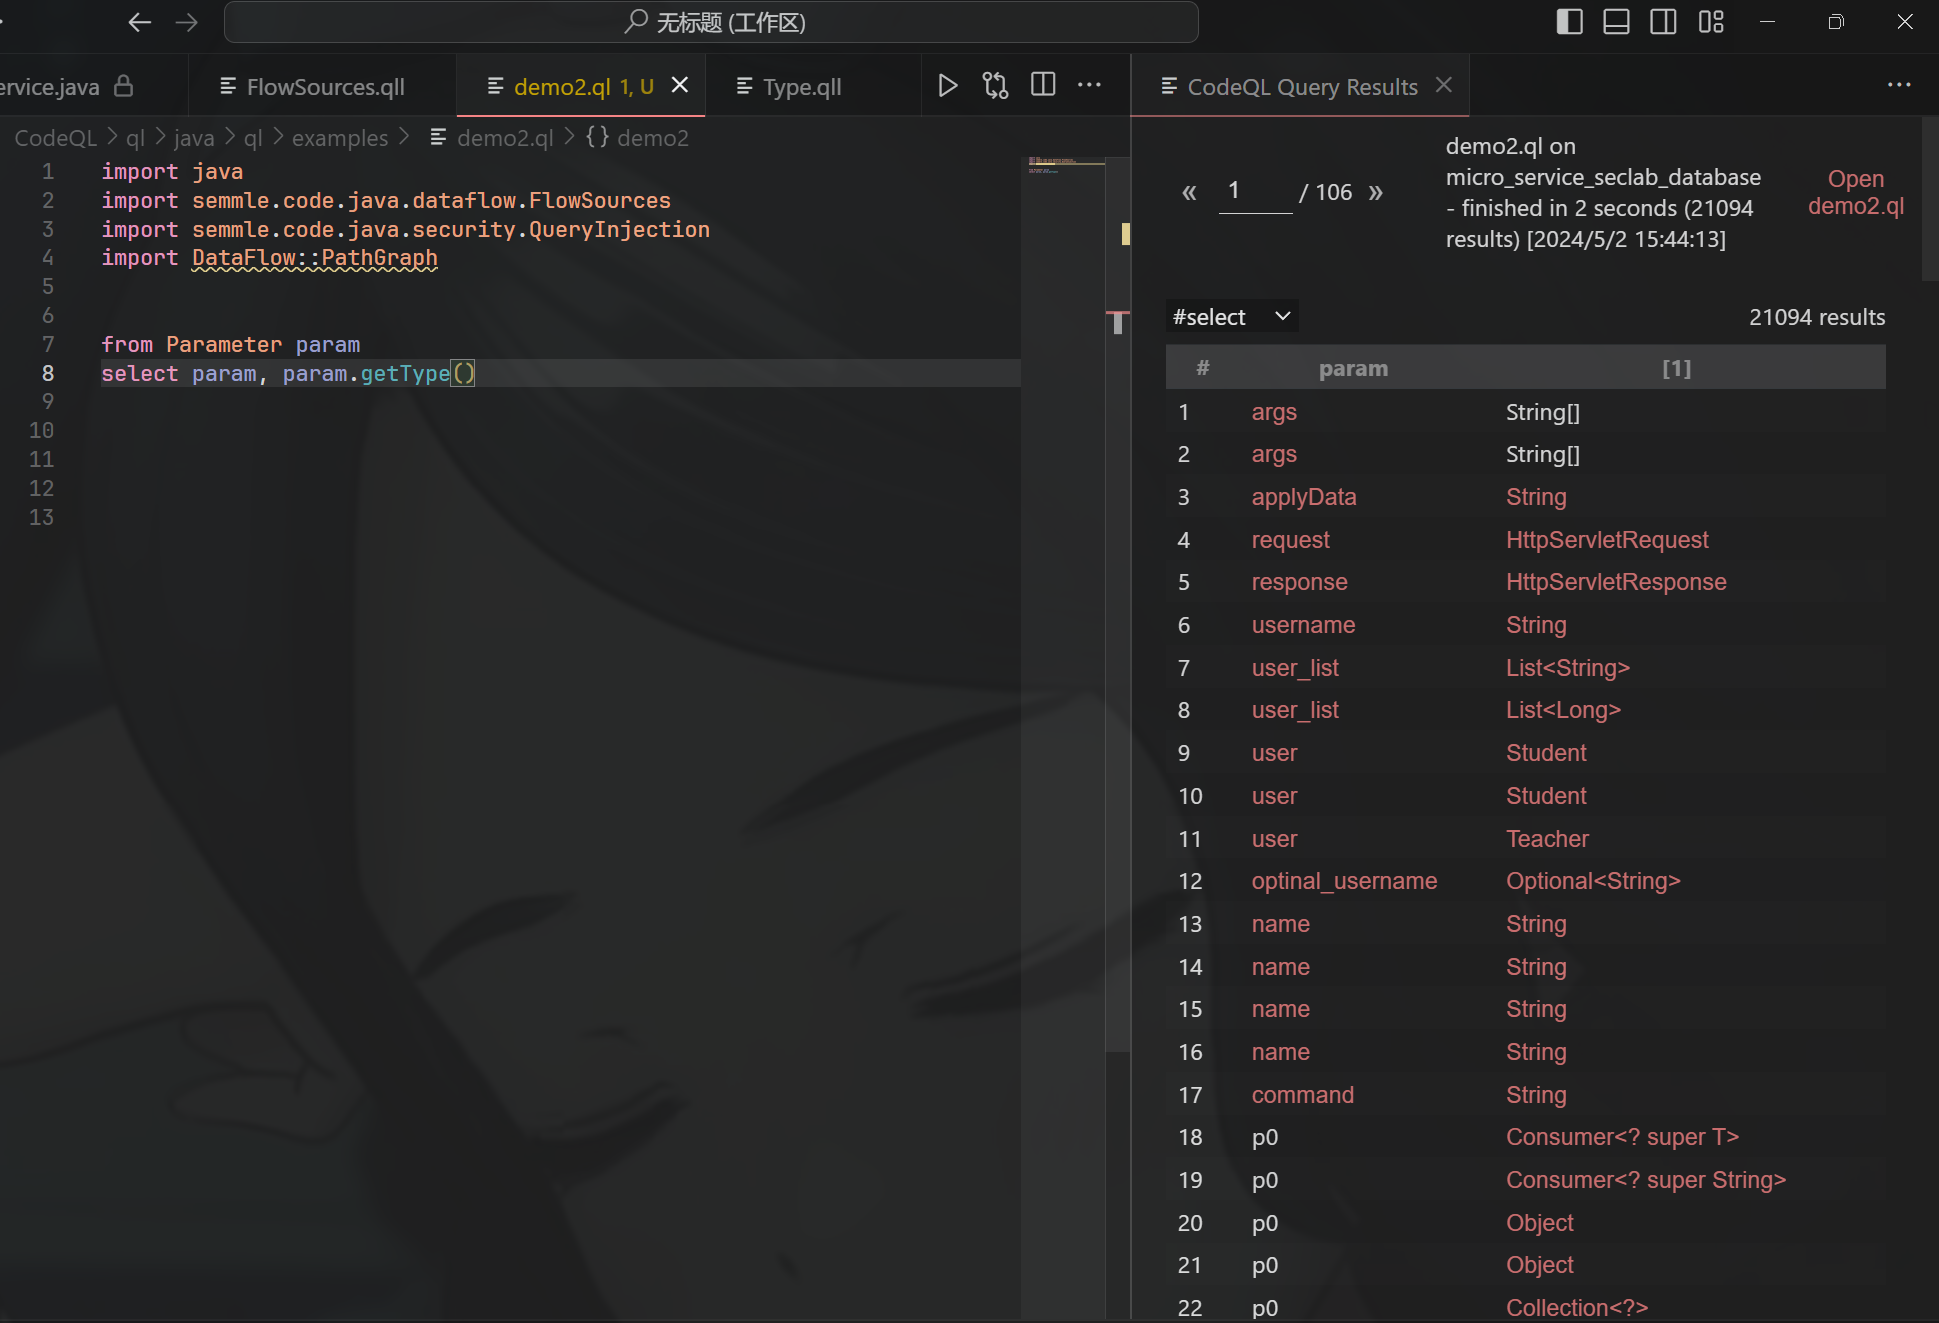Click the Open demo2.ql link

tap(1856, 192)
